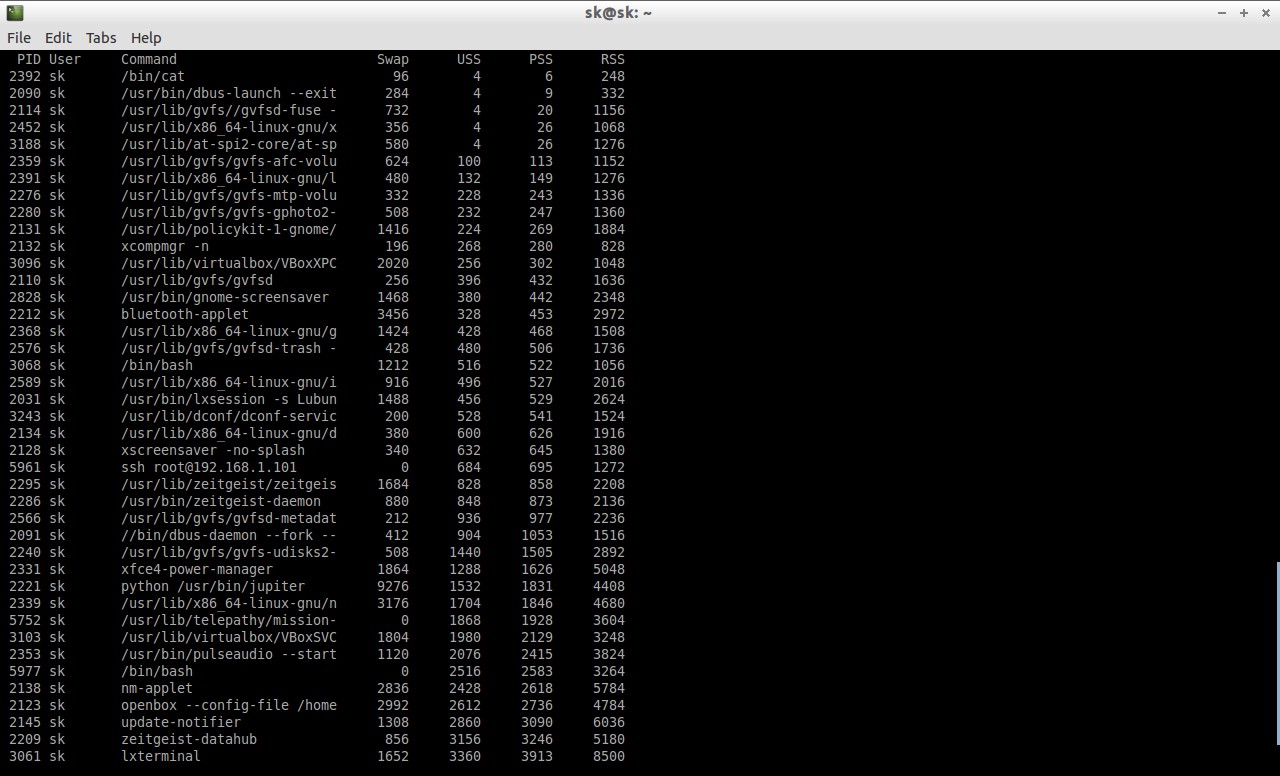Click the /bin/cat command text
The height and width of the screenshot is (776, 1280).
pyautogui.click(x=153, y=76)
